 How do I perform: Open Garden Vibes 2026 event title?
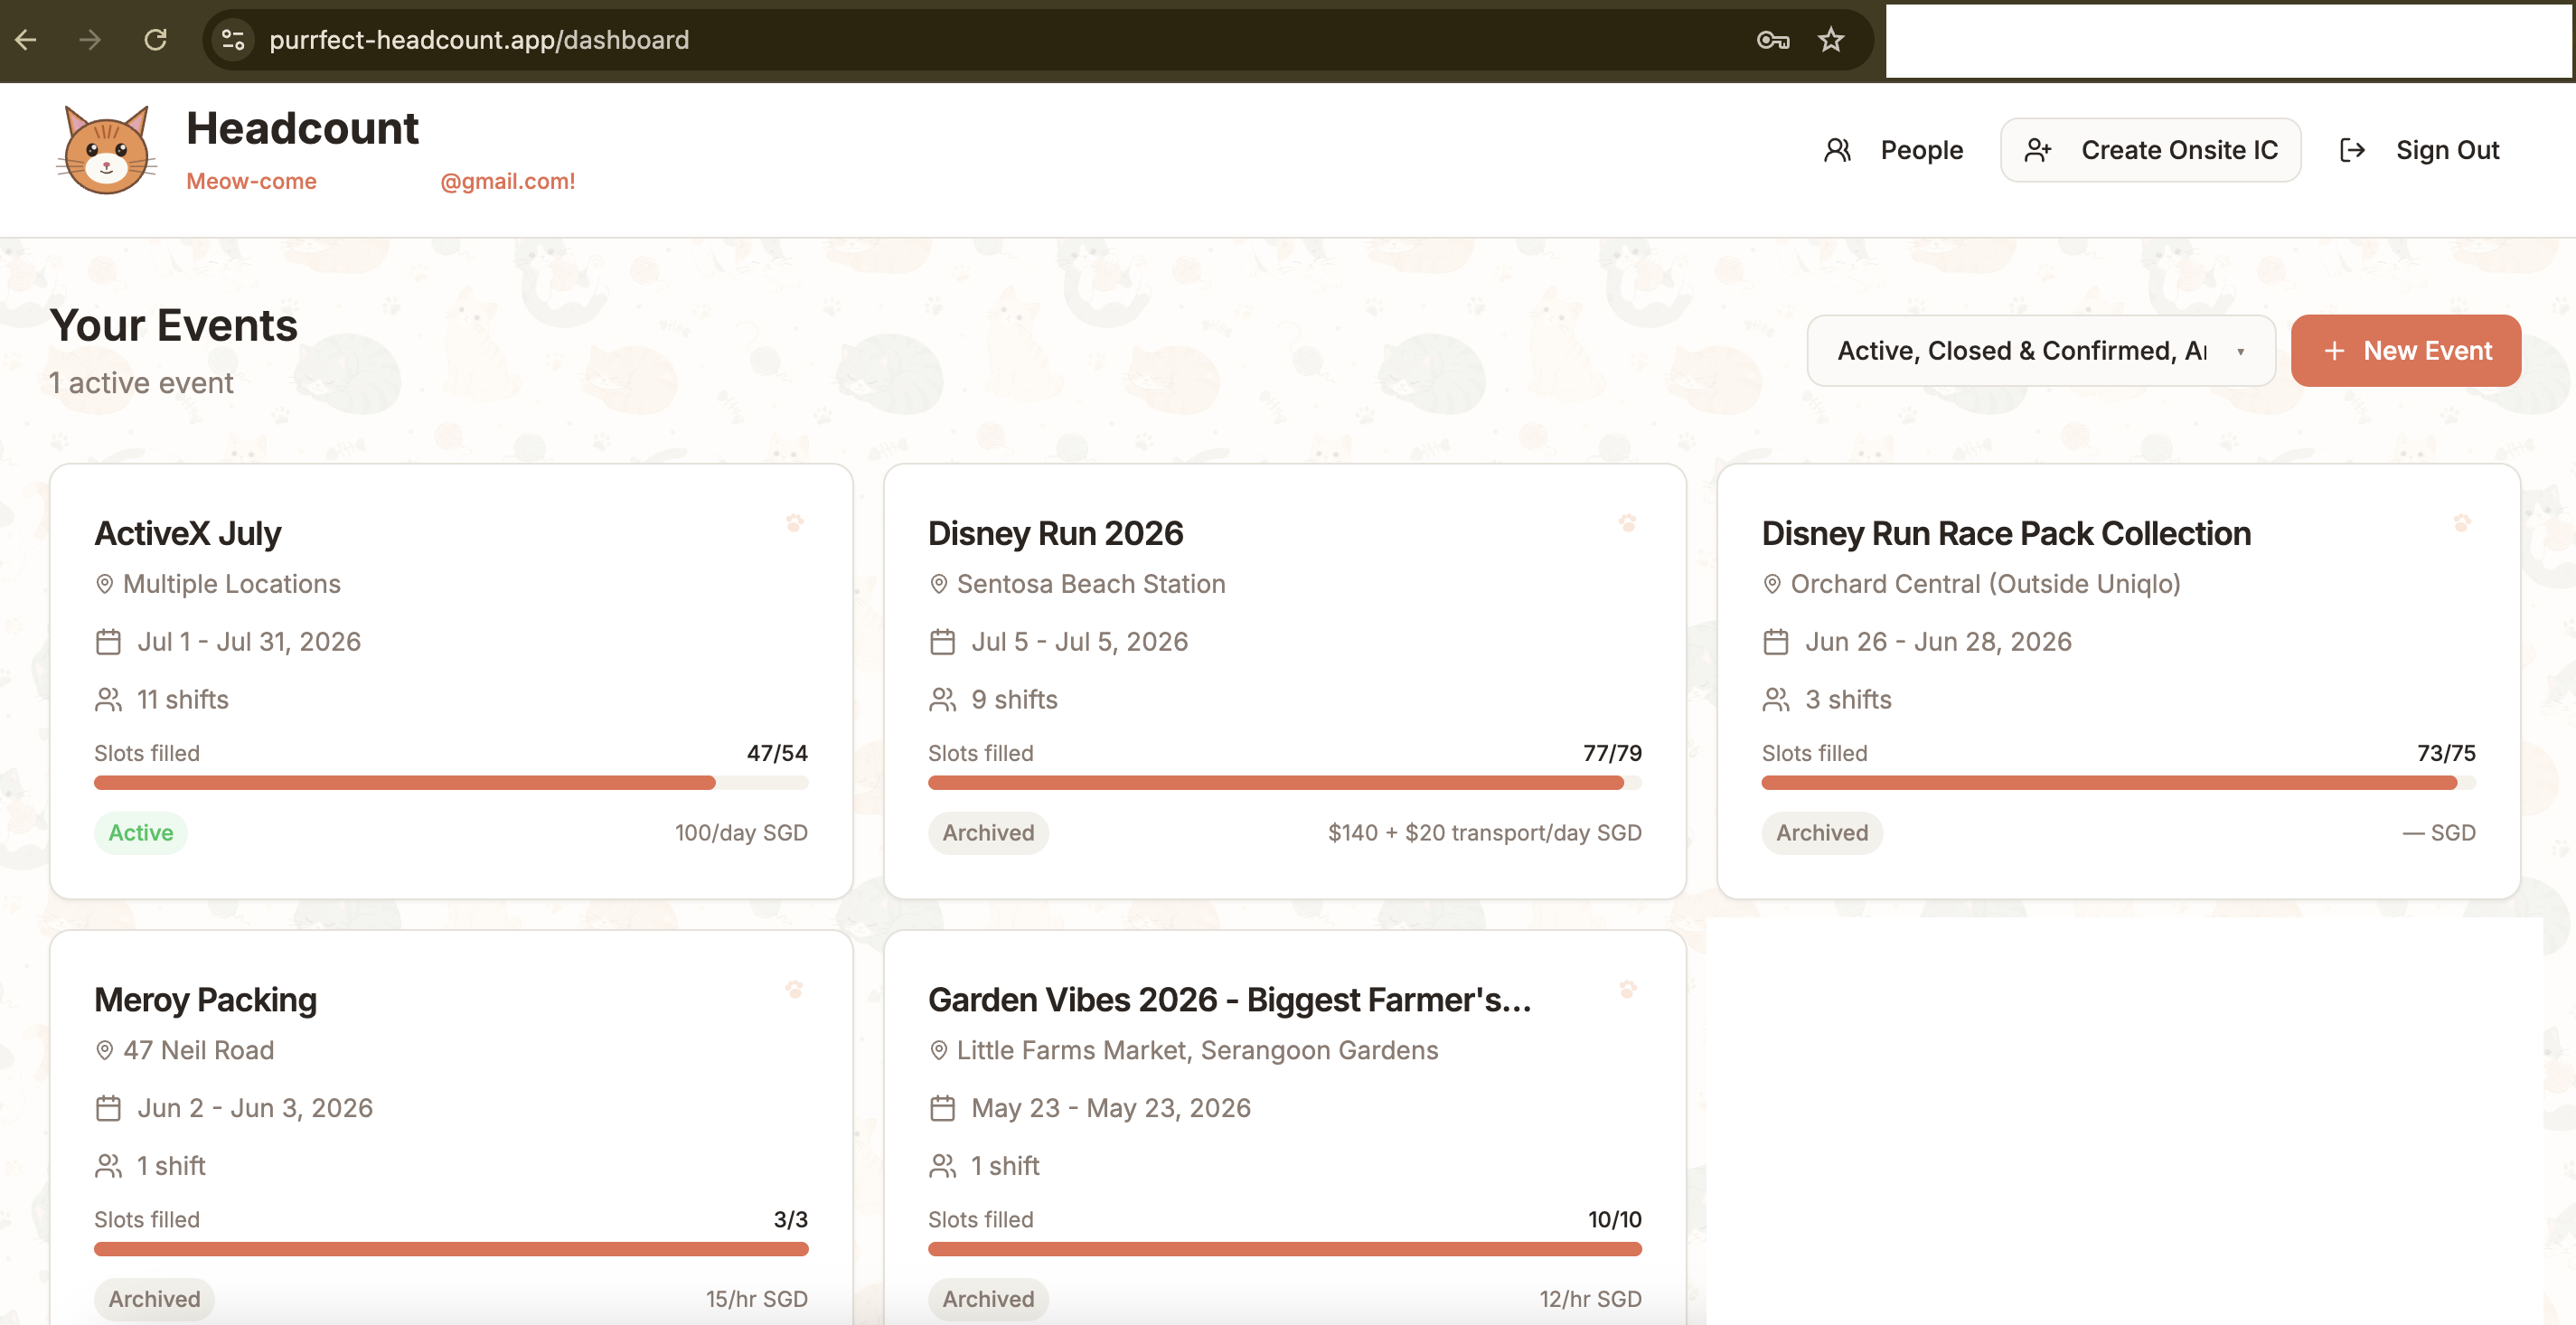(1229, 999)
